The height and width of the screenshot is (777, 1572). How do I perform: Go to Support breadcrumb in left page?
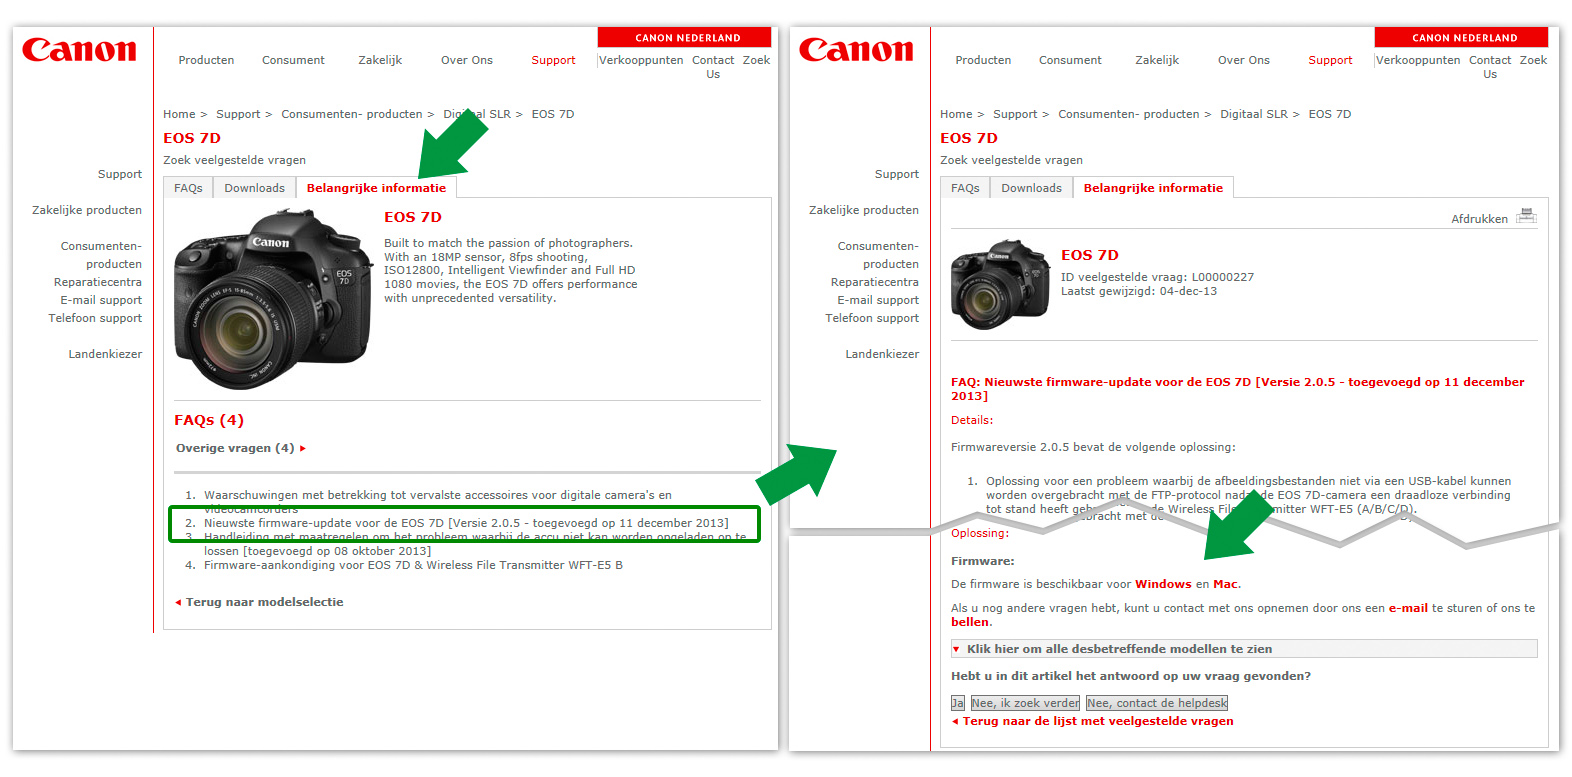coord(238,114)
